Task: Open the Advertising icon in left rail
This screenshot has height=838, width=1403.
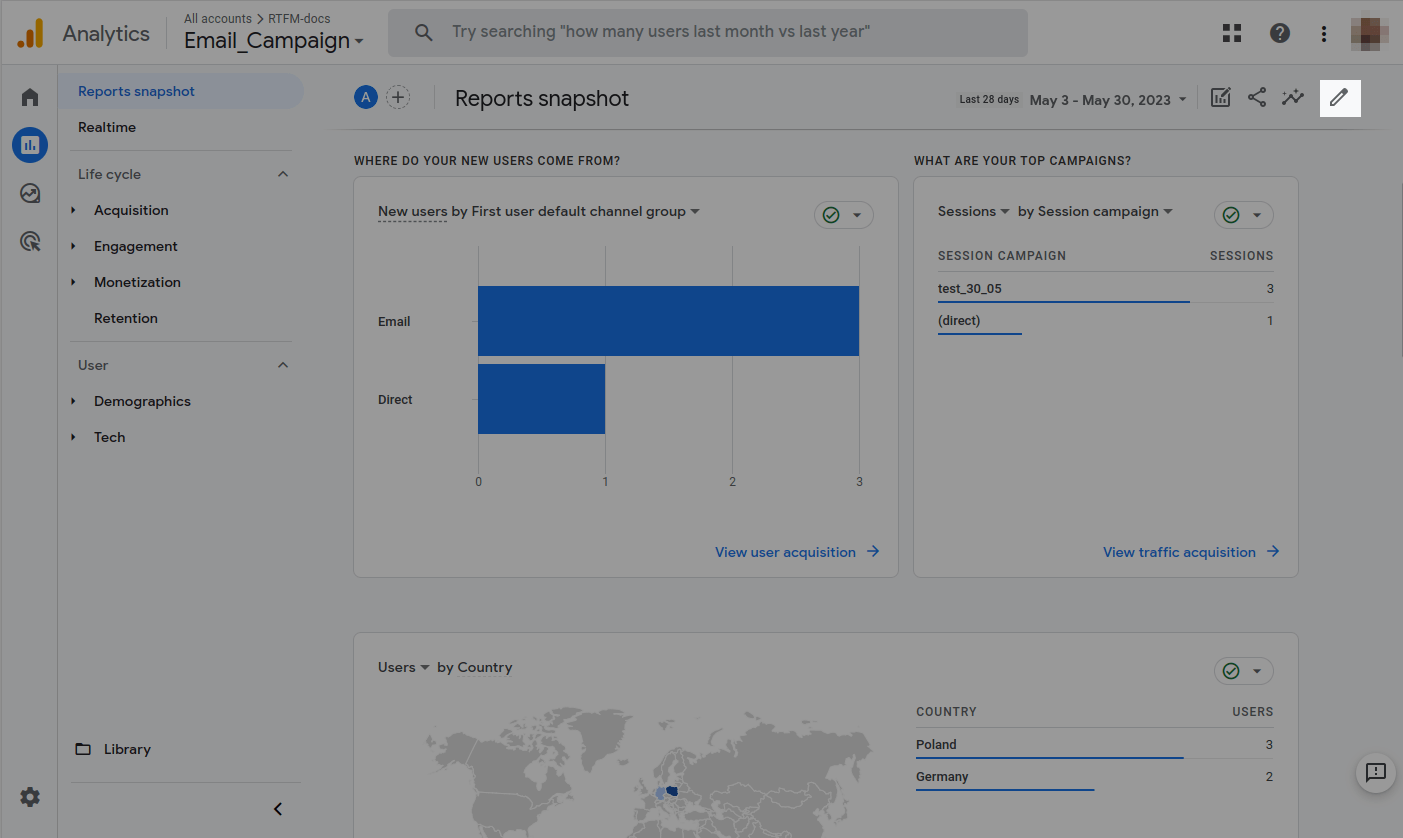Action: 30,241
